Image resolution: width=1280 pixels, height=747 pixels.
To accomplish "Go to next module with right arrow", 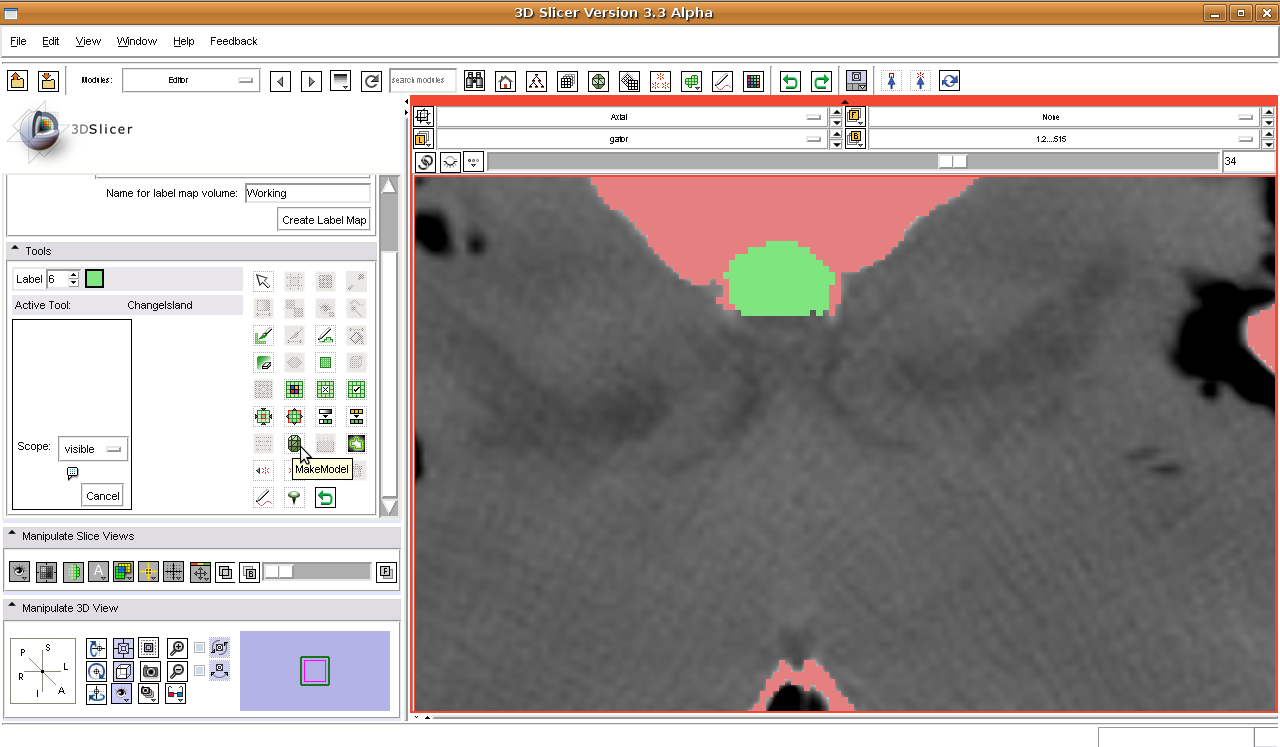I will [x=311, y=81].
